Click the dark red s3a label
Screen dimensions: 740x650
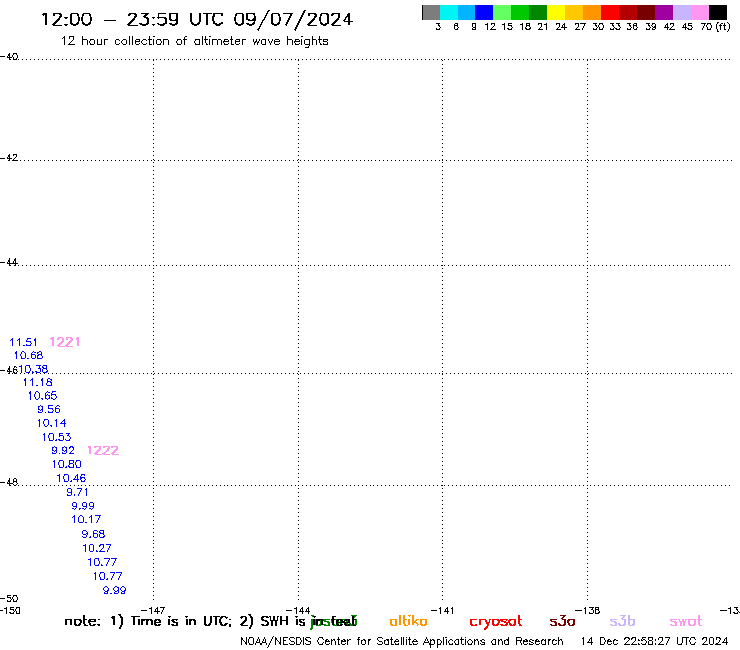click(562, 621)
